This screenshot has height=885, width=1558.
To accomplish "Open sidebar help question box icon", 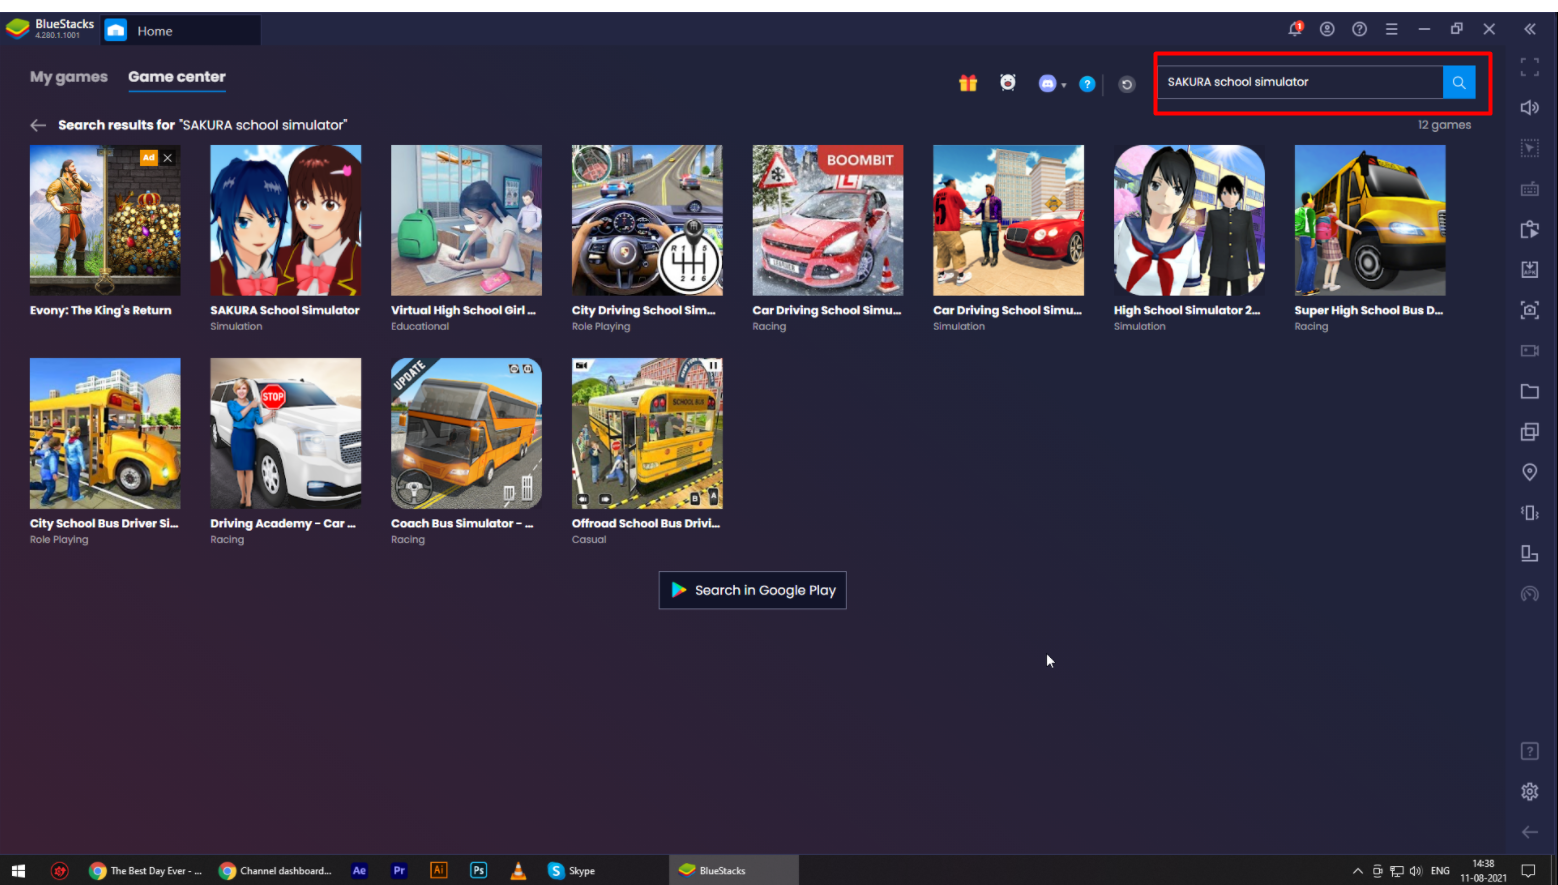I will coord(1529,751).
